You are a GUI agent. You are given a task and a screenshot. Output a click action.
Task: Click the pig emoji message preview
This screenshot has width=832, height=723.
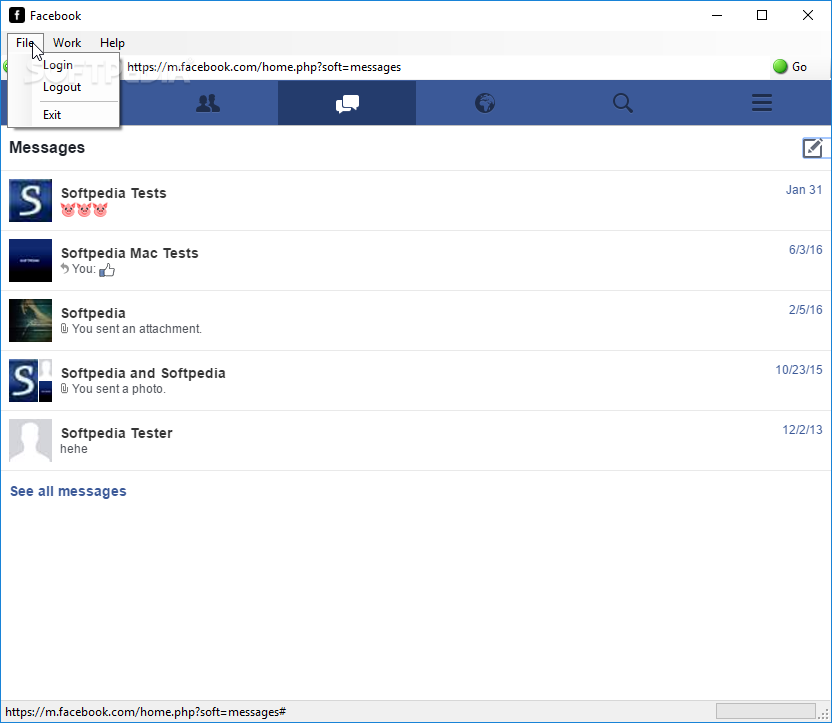click(84, 210)
